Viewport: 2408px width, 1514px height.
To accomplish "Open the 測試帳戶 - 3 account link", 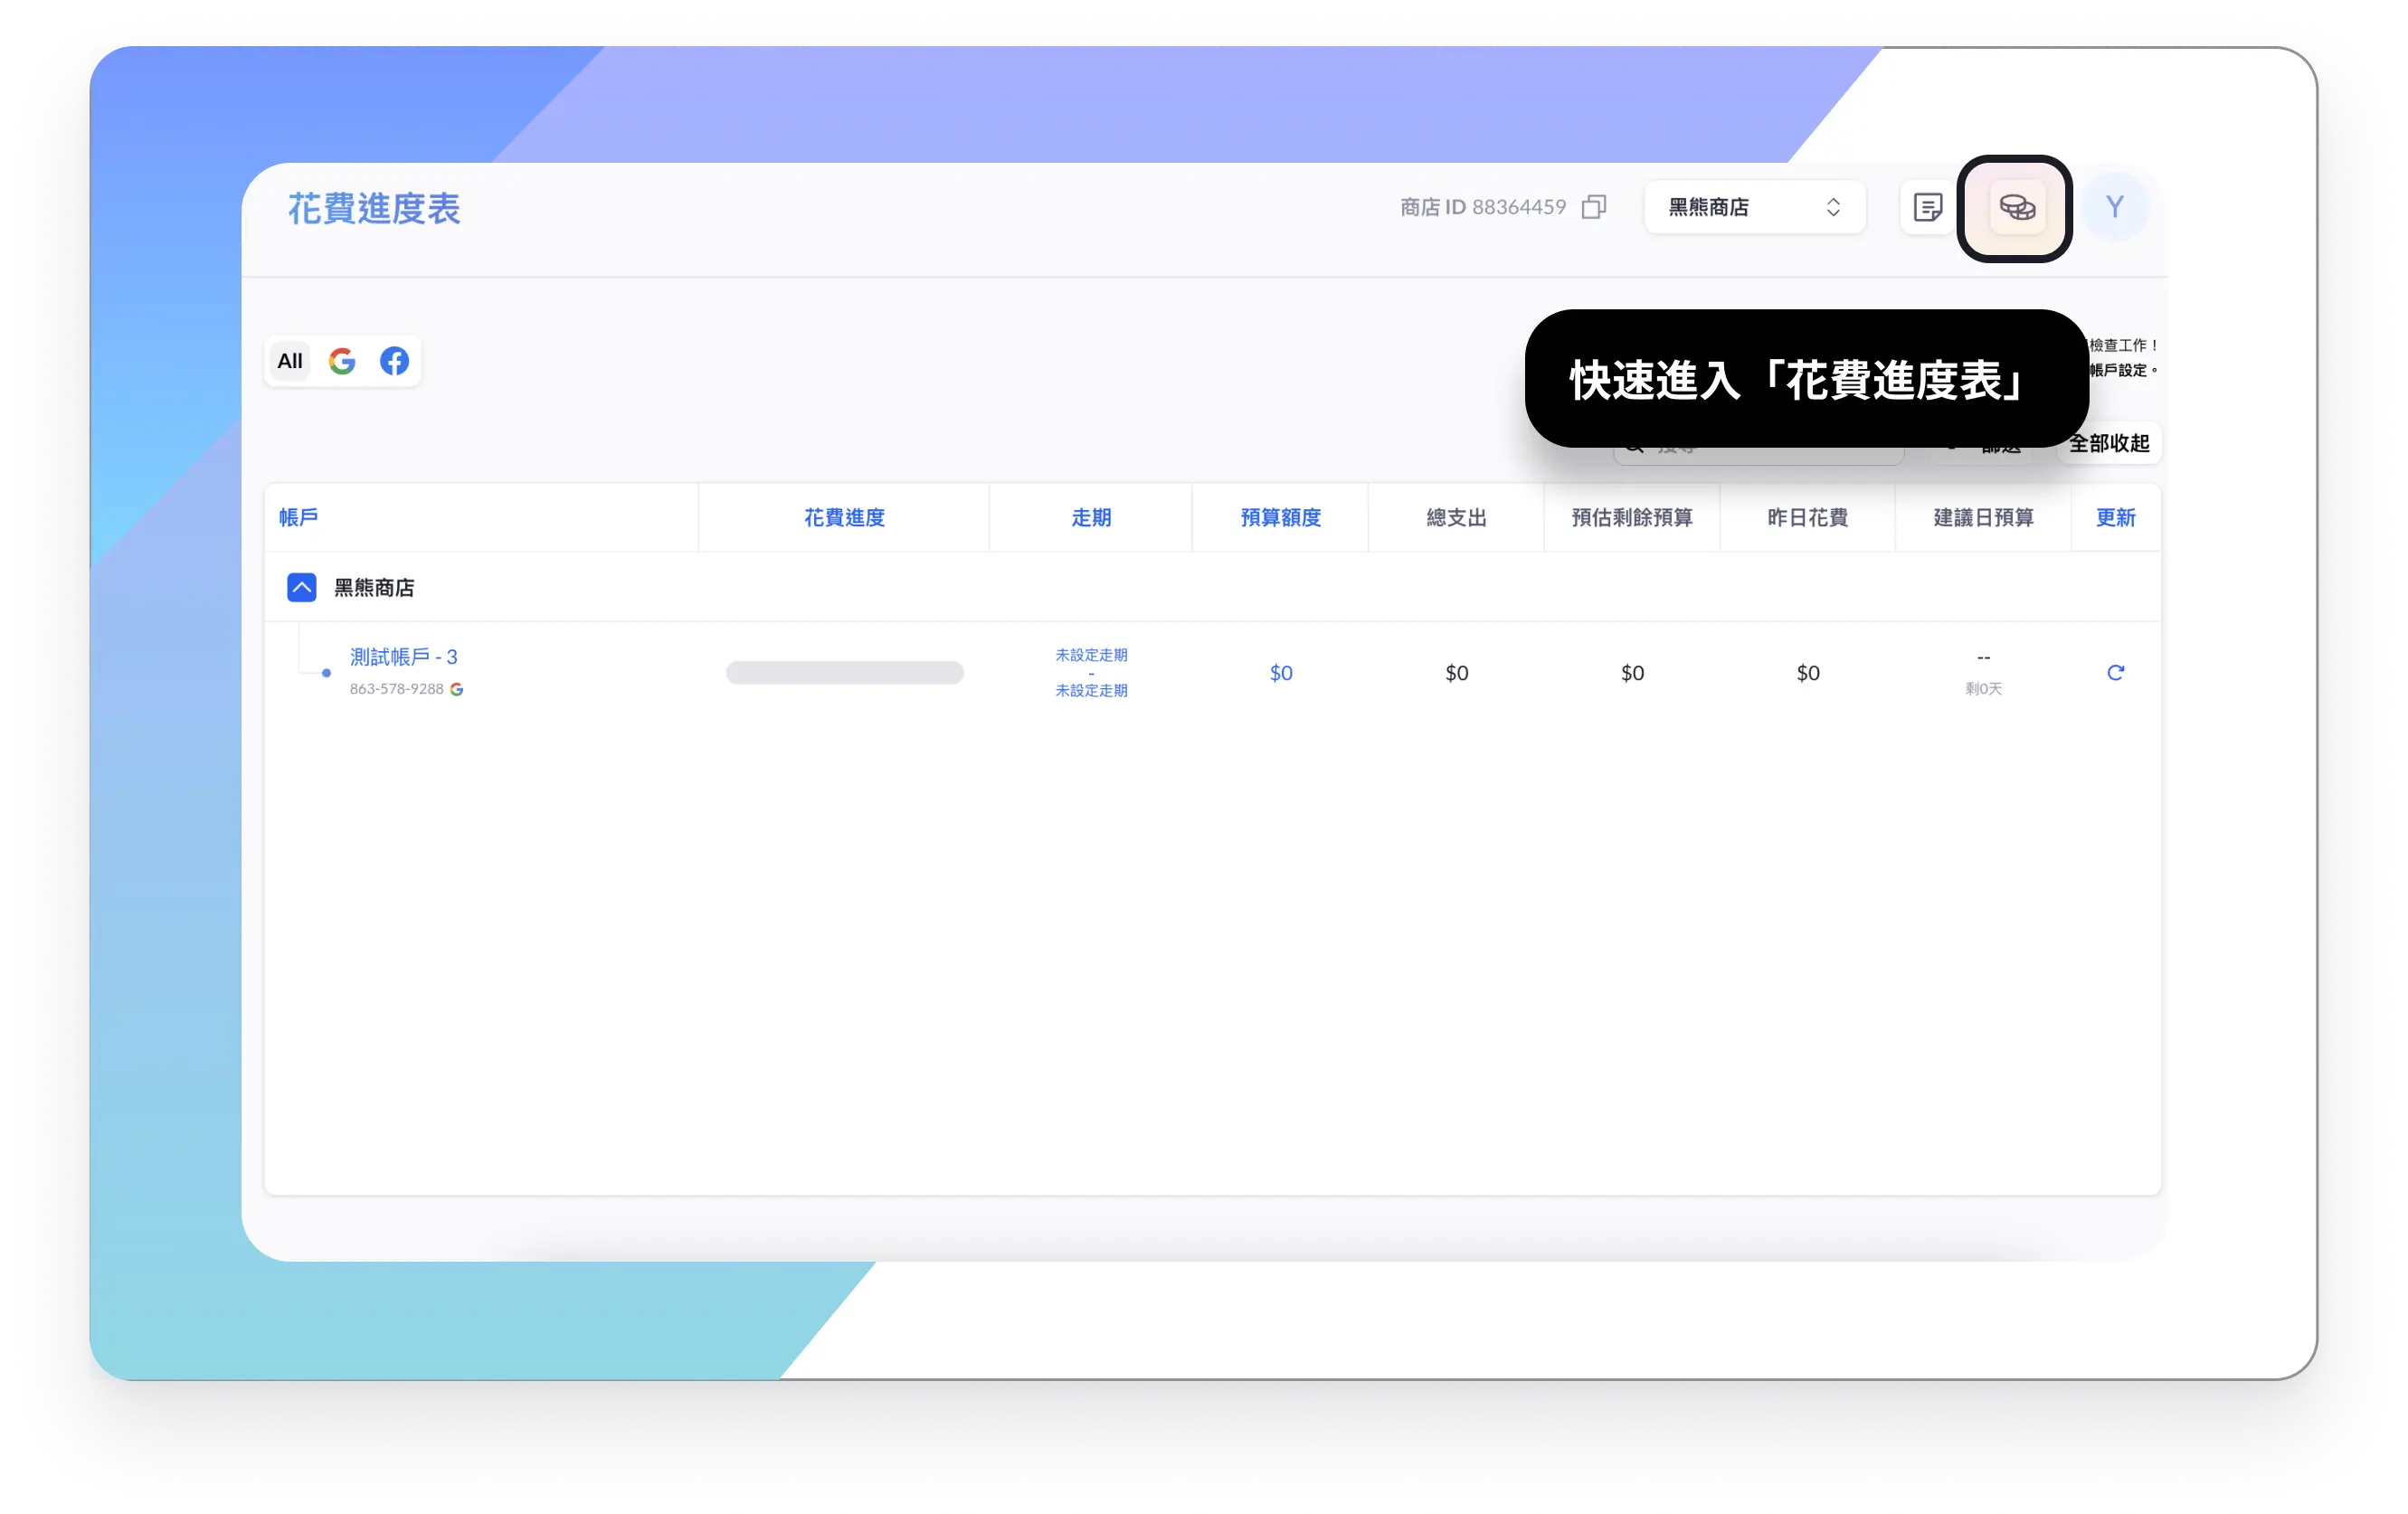I will pos(403,657).
